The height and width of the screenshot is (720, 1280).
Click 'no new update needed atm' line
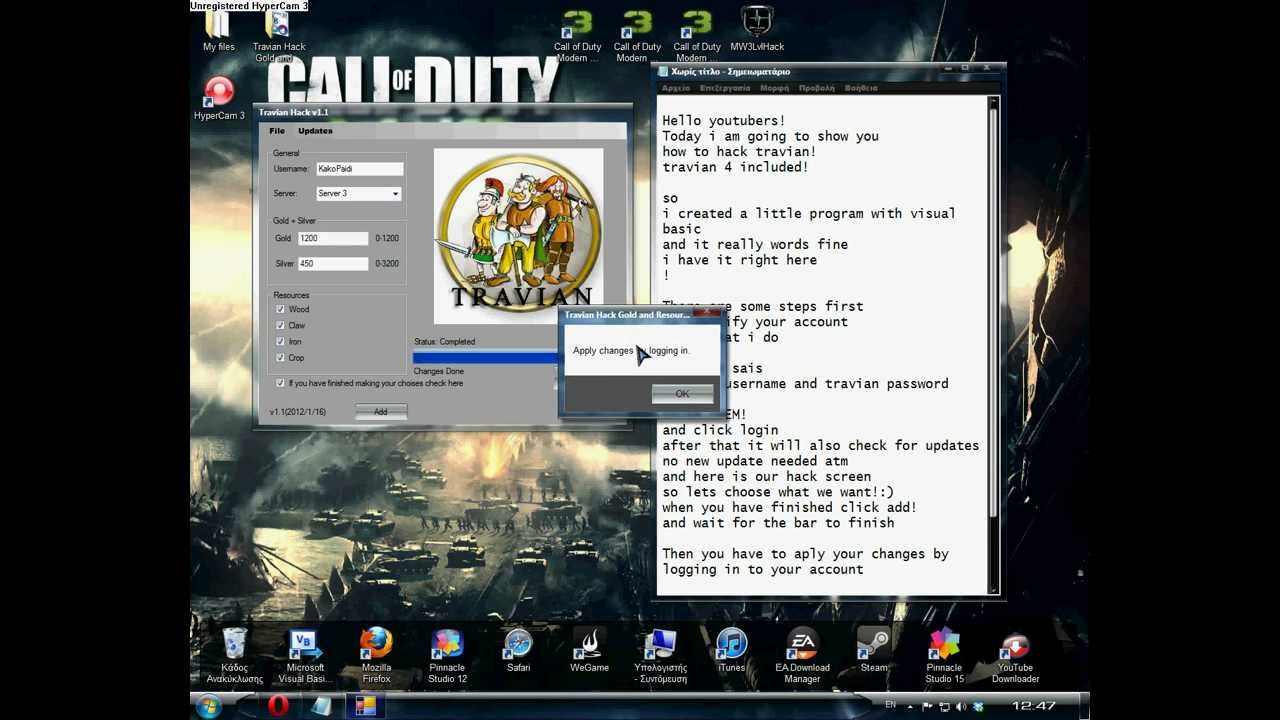(755, 461)
